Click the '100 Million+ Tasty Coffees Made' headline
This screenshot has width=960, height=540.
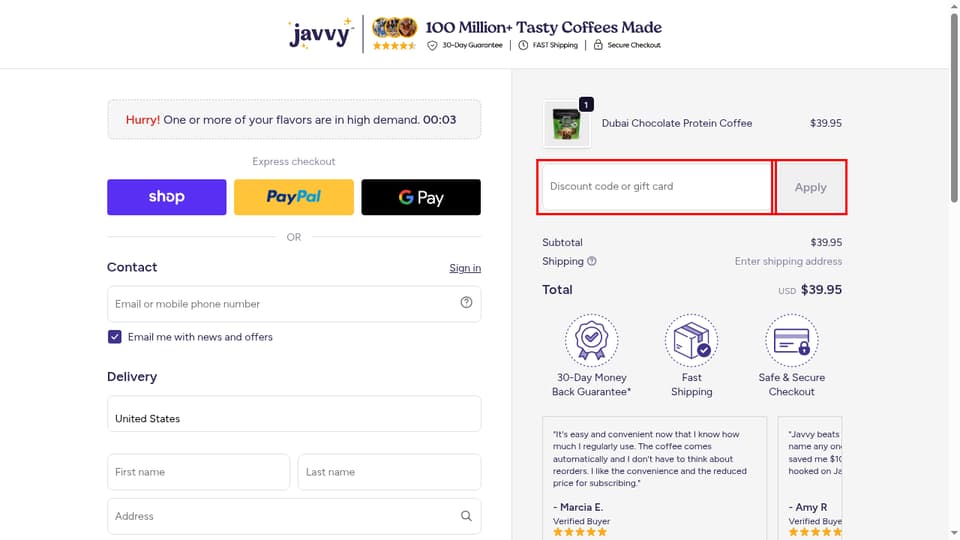[544, 28]
